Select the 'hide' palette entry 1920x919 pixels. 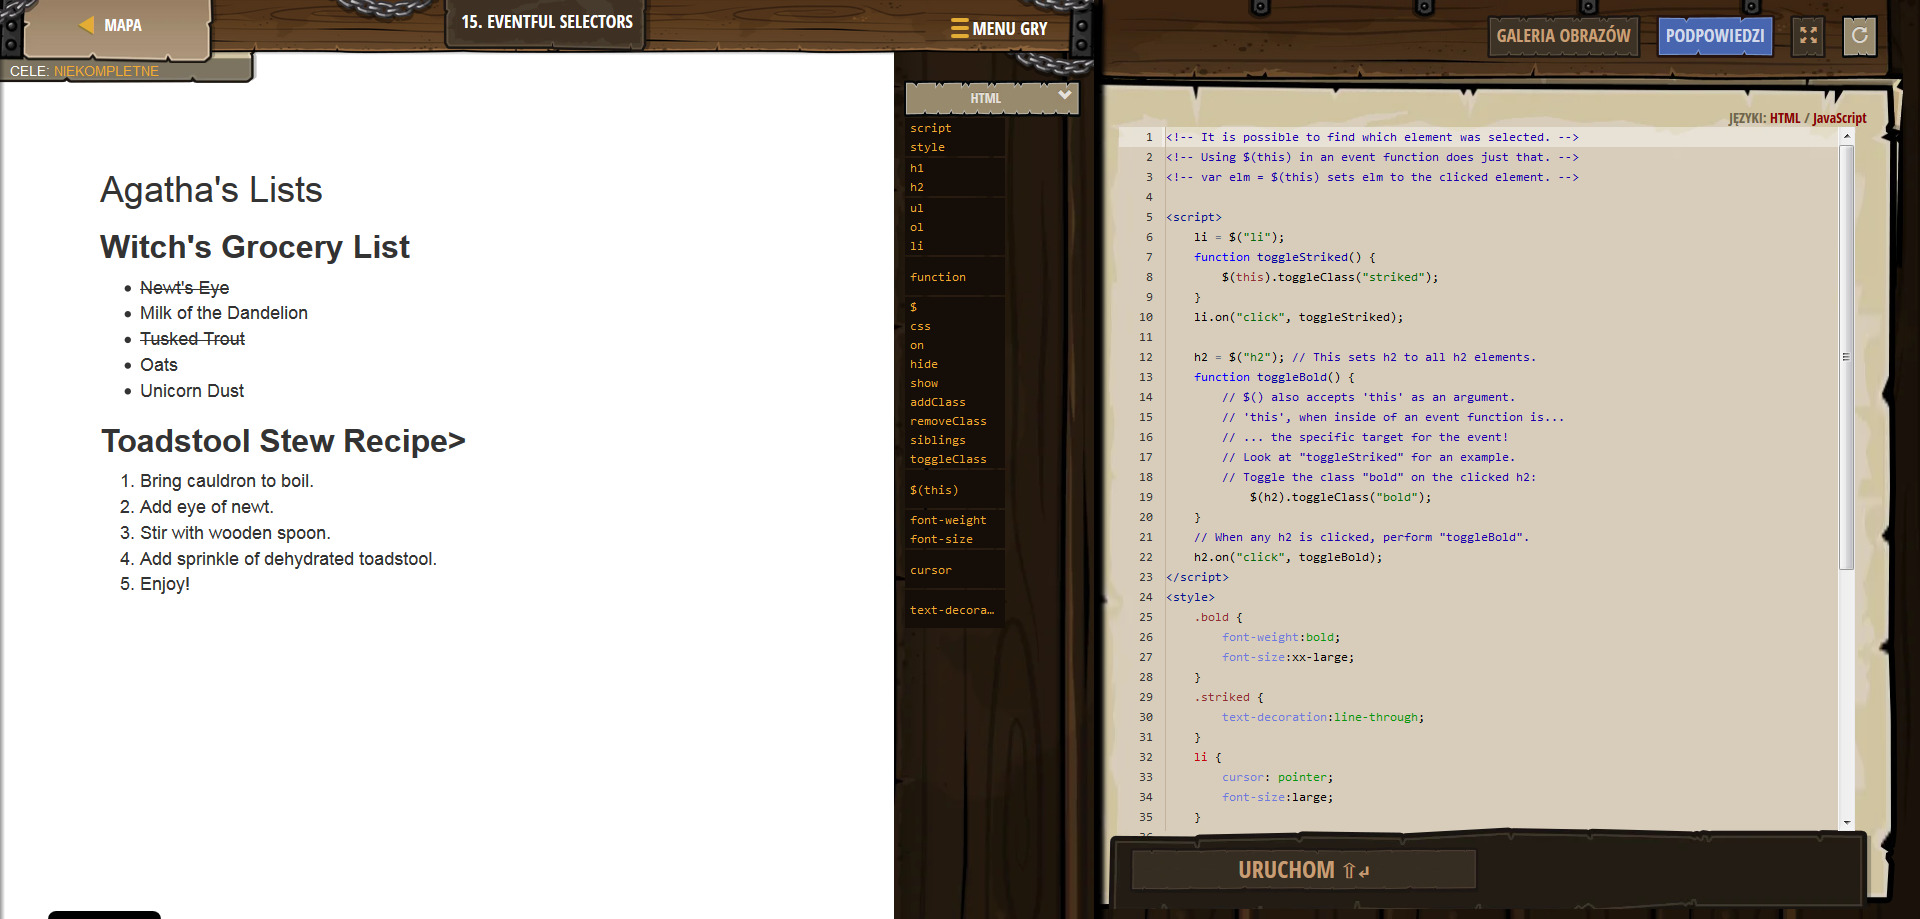(924, 364)
